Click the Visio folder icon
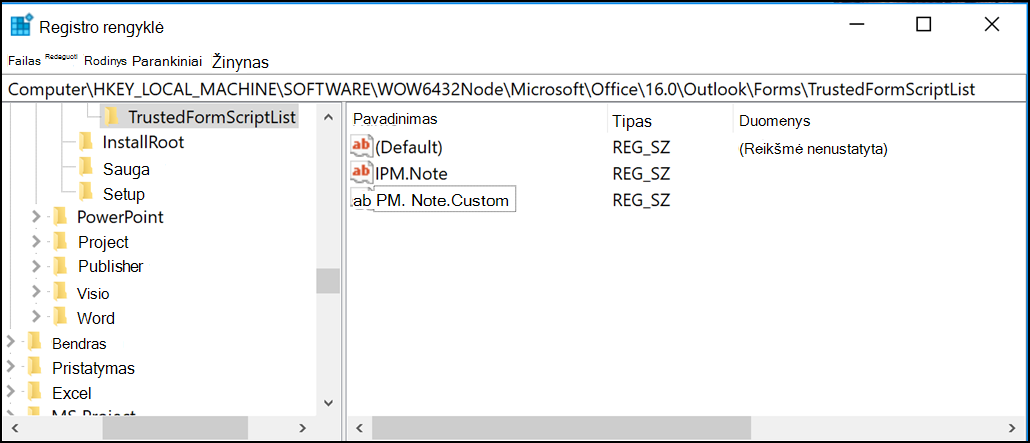 (x=60, y=293)
